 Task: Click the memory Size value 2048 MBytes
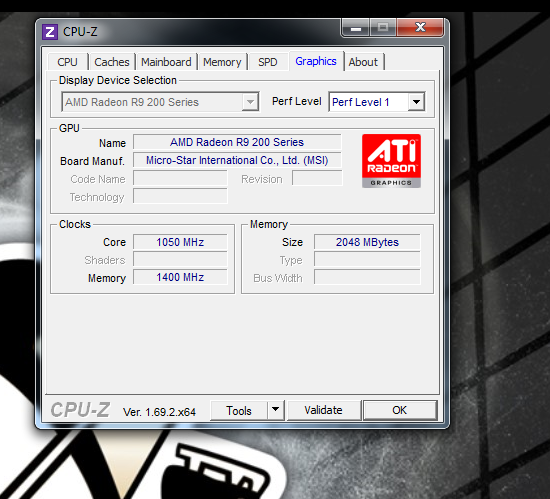coord(367,242)
